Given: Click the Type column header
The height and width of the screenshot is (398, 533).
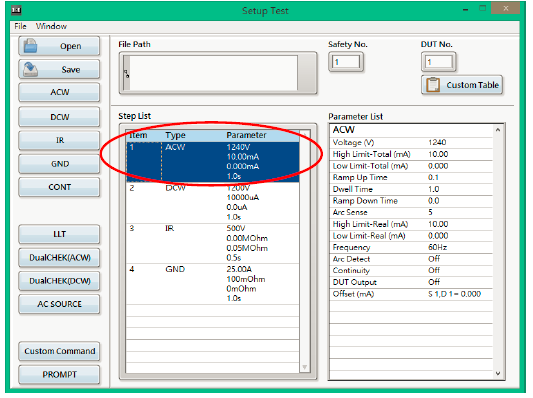Looking at the screenshot, I should [x=175, y=135].
